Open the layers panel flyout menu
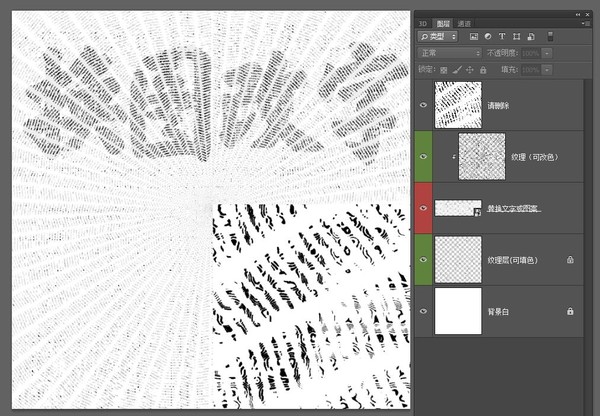 coord(585,23)
